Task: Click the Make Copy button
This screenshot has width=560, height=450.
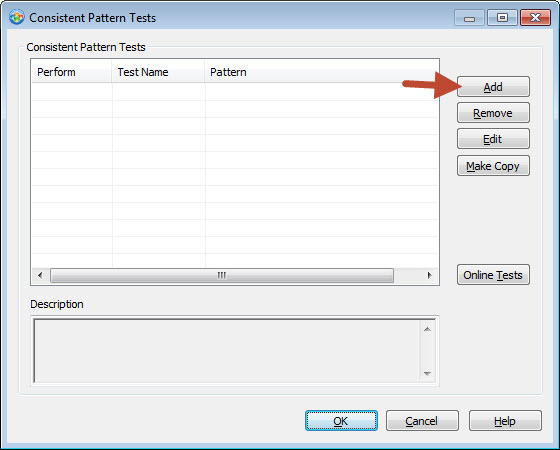Action: pyautogui.click(x=493, y=166)
